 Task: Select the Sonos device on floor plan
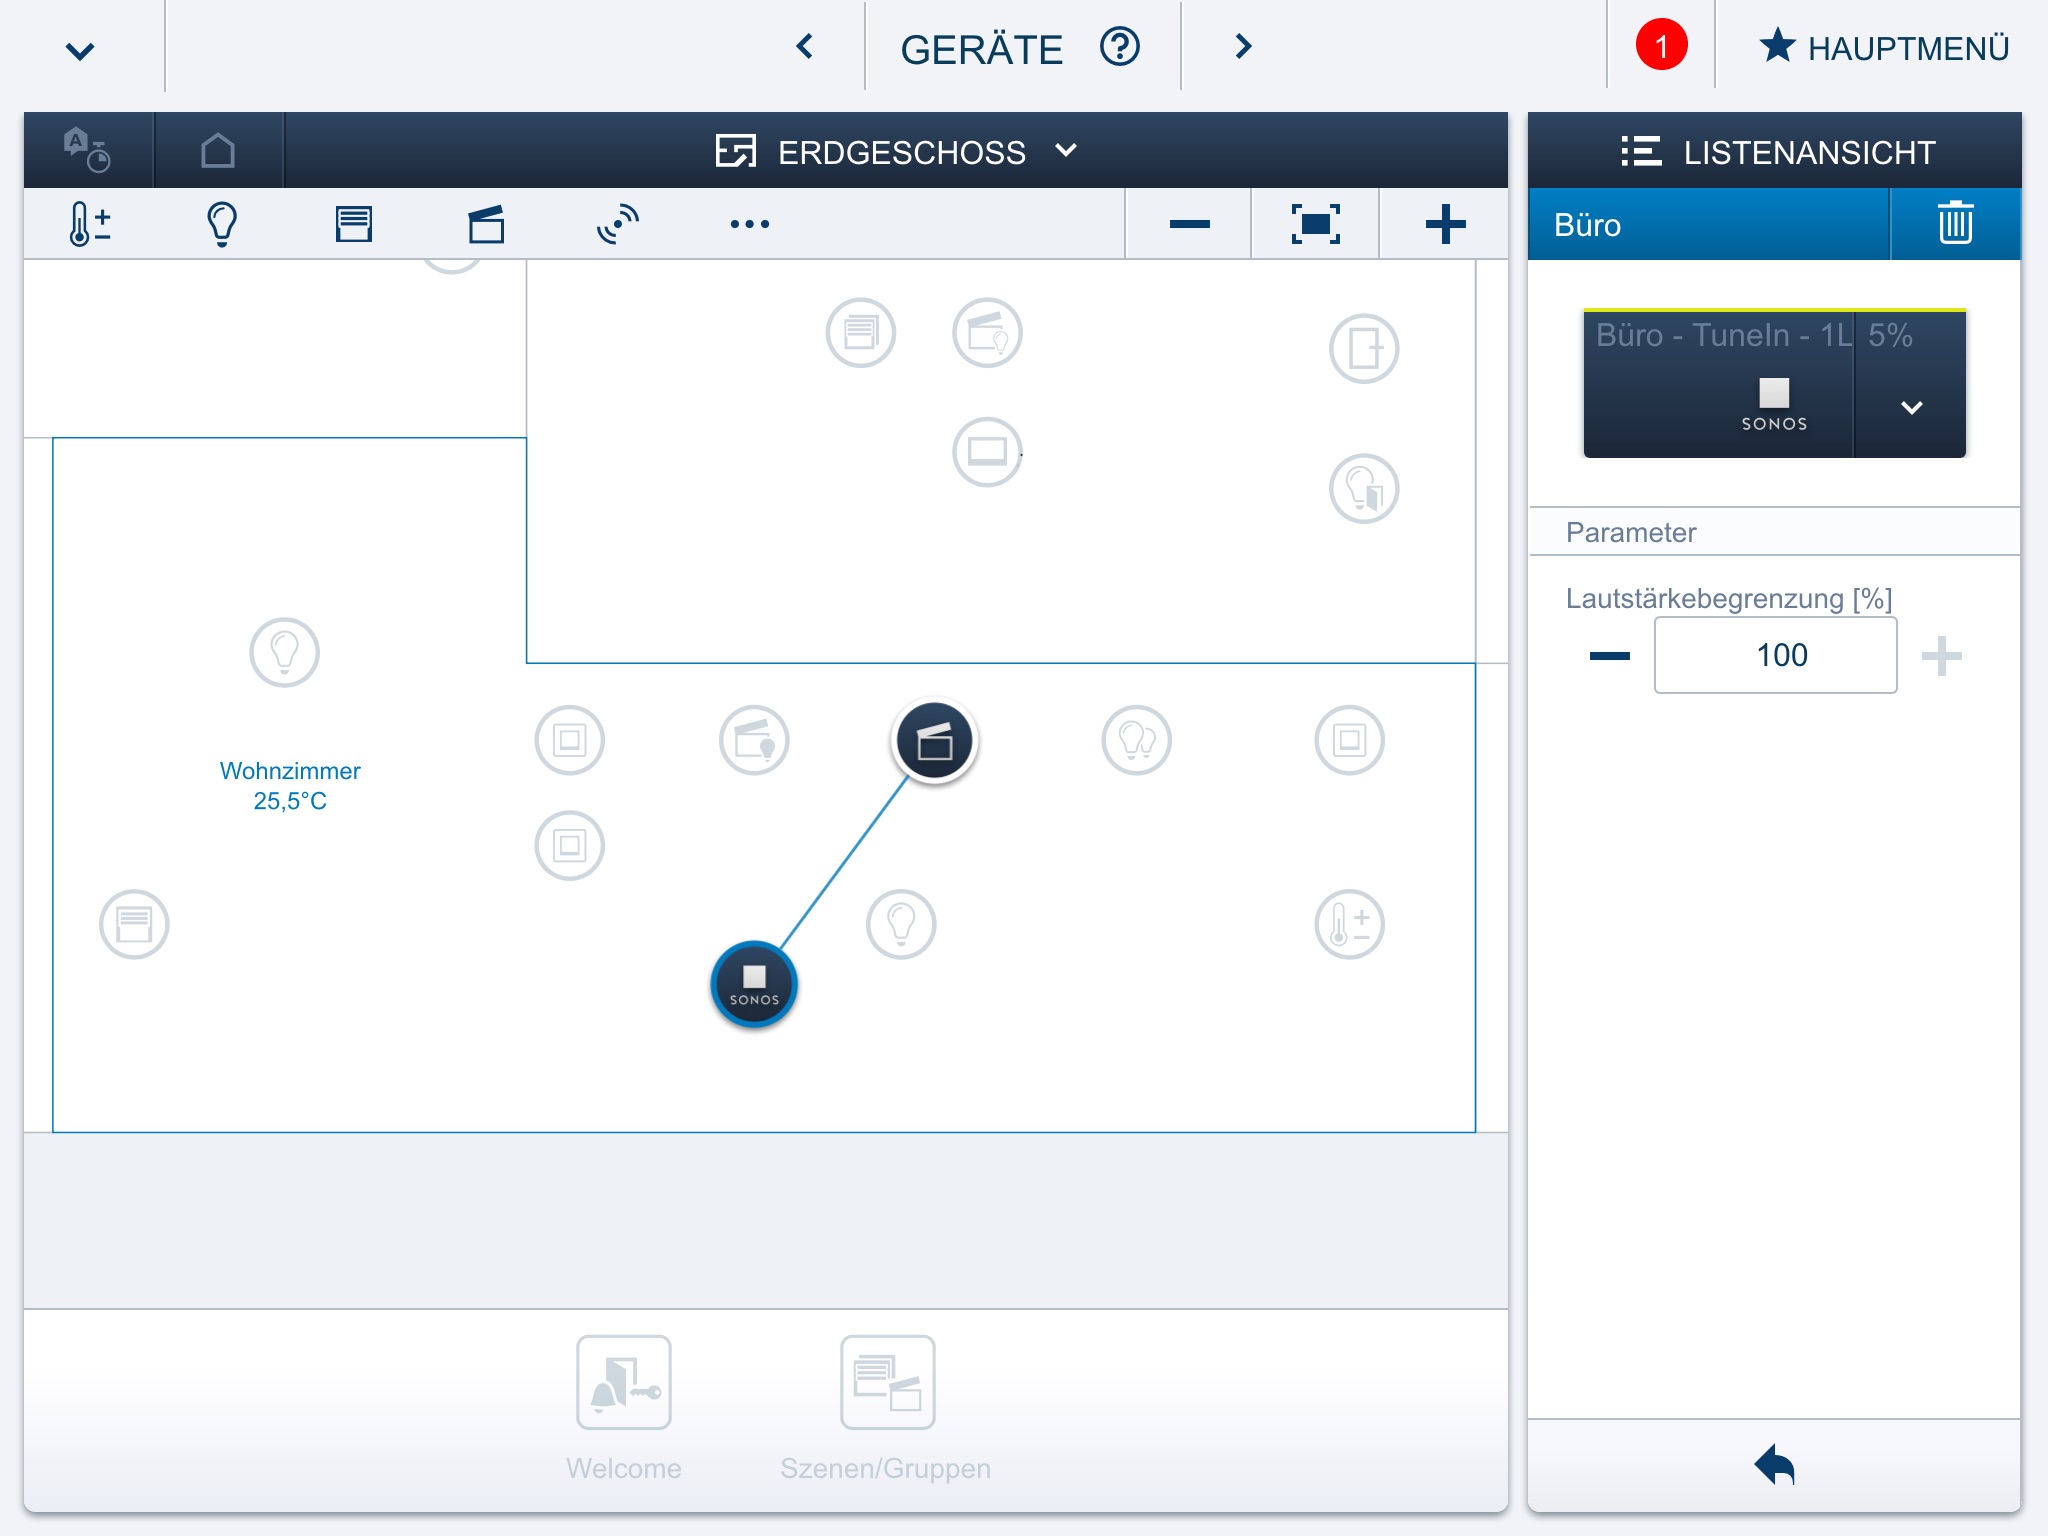pyautogui.click(x=754, y=984)
